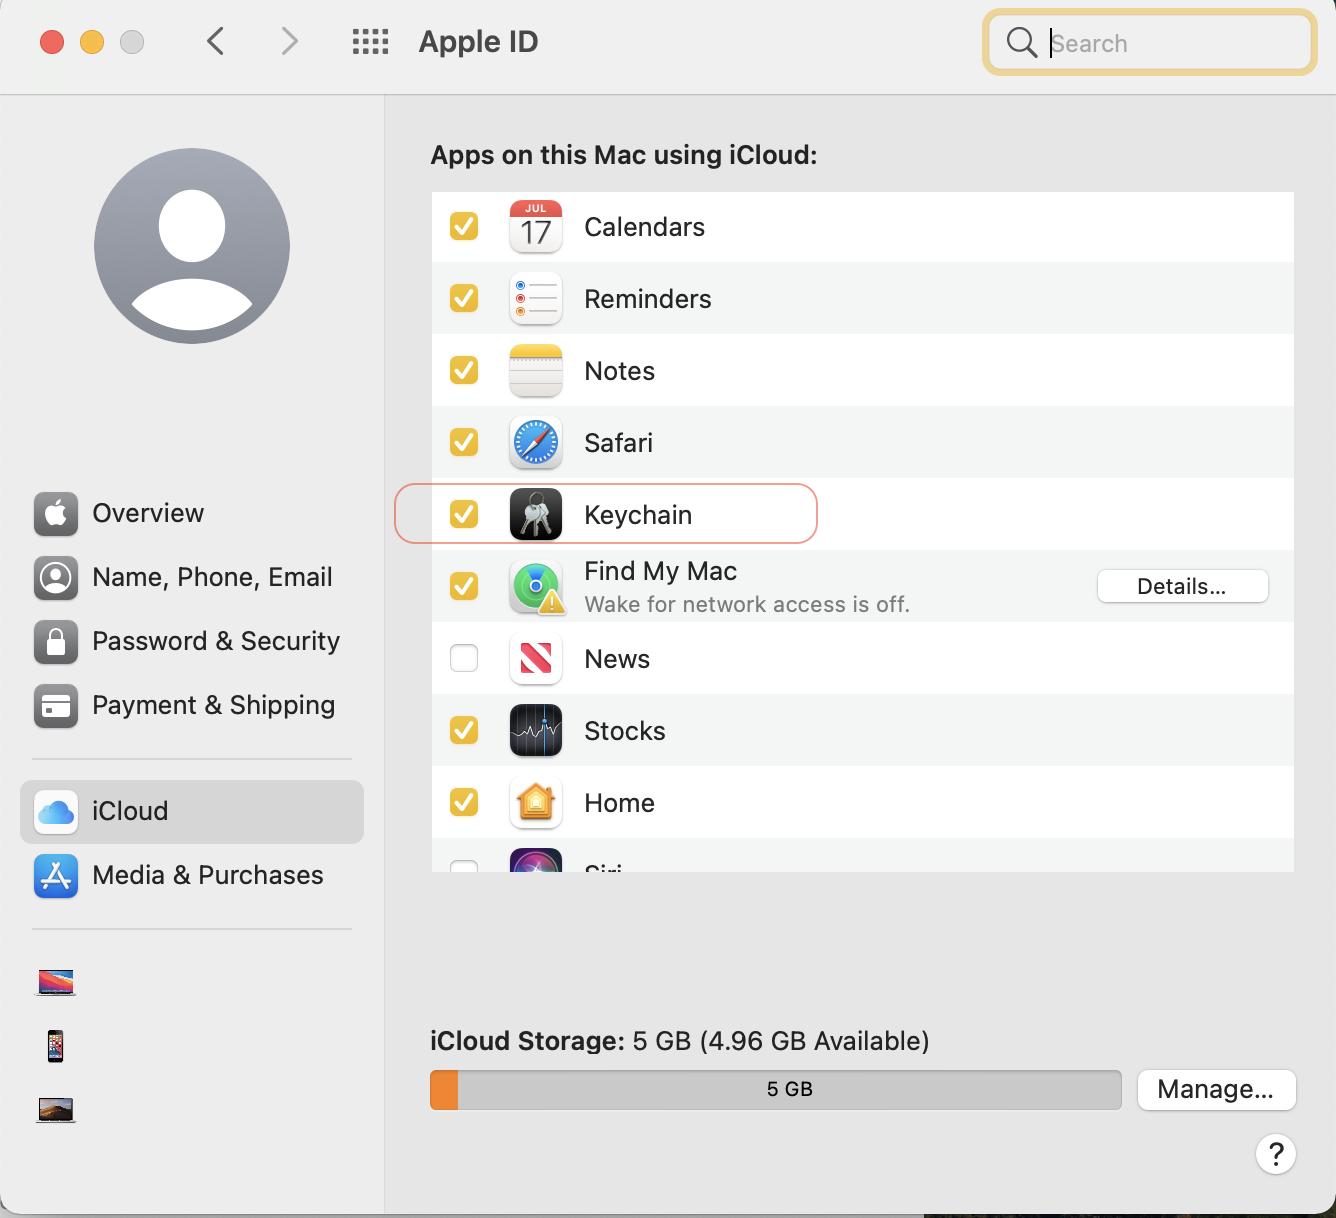Click the iCloud storage usage bar
This screenshot has height=1218, width=1336.
pyautogui.click(x=776, y=1090)
